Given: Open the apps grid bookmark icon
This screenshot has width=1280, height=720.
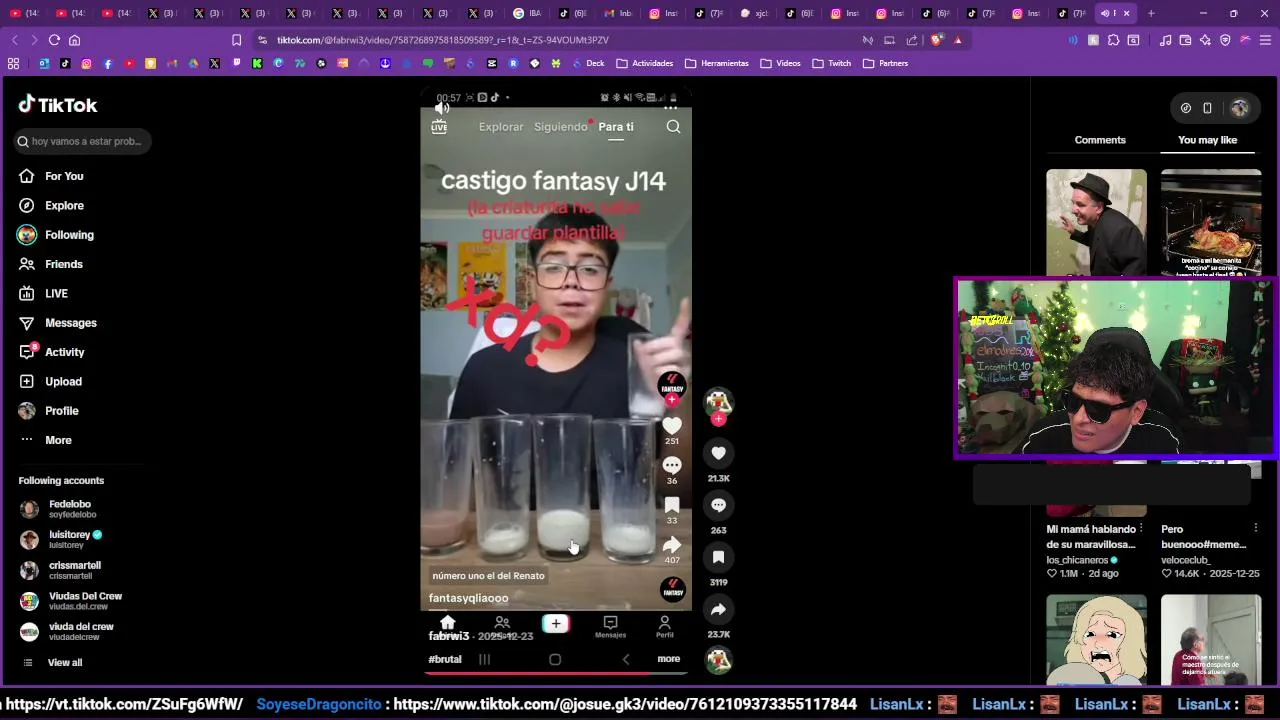Looking at the screenshot, I should pyautogui.click(x=13, y=63).
